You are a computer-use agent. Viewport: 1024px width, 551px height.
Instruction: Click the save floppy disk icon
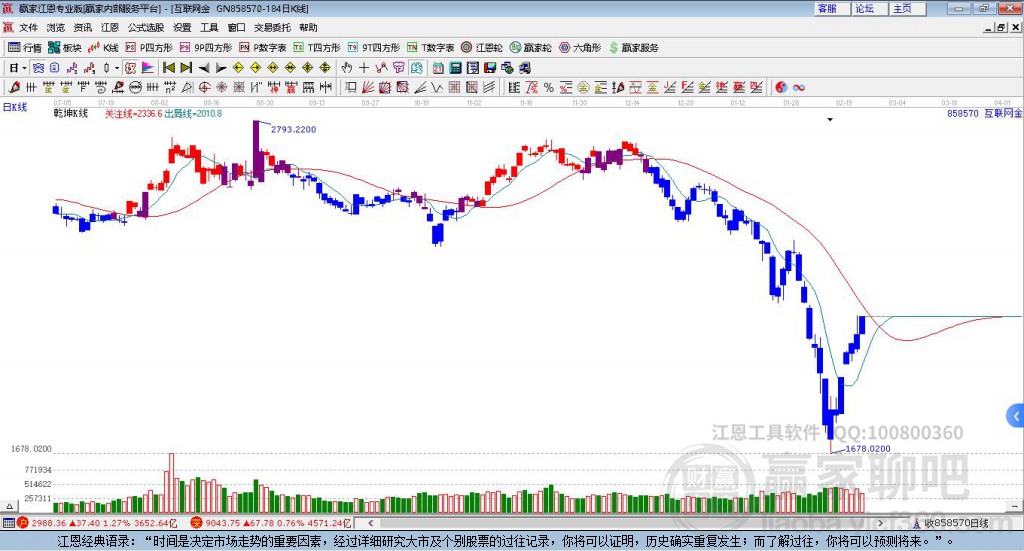pyautogui.click(x=490, y=68)
